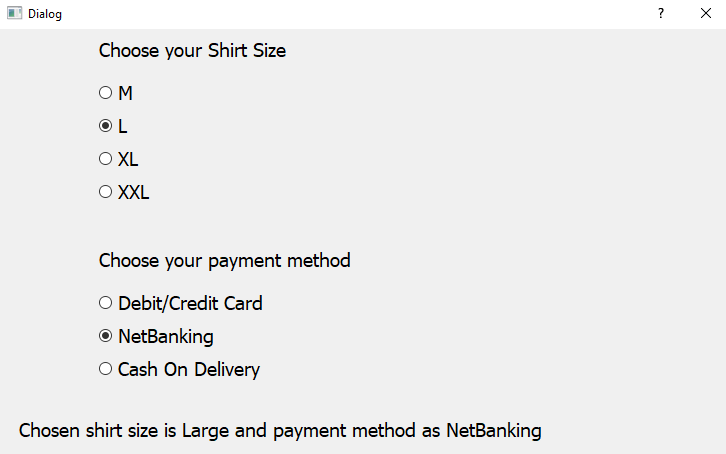Screen dimensions: 726x454
Task: Select Cash On Delivery payment option
Action: 179,369
